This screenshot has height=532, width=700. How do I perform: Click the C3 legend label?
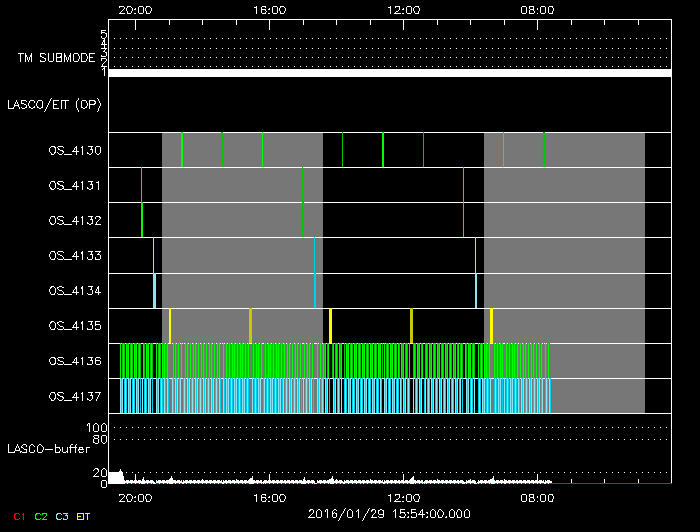tap(62, 516)
